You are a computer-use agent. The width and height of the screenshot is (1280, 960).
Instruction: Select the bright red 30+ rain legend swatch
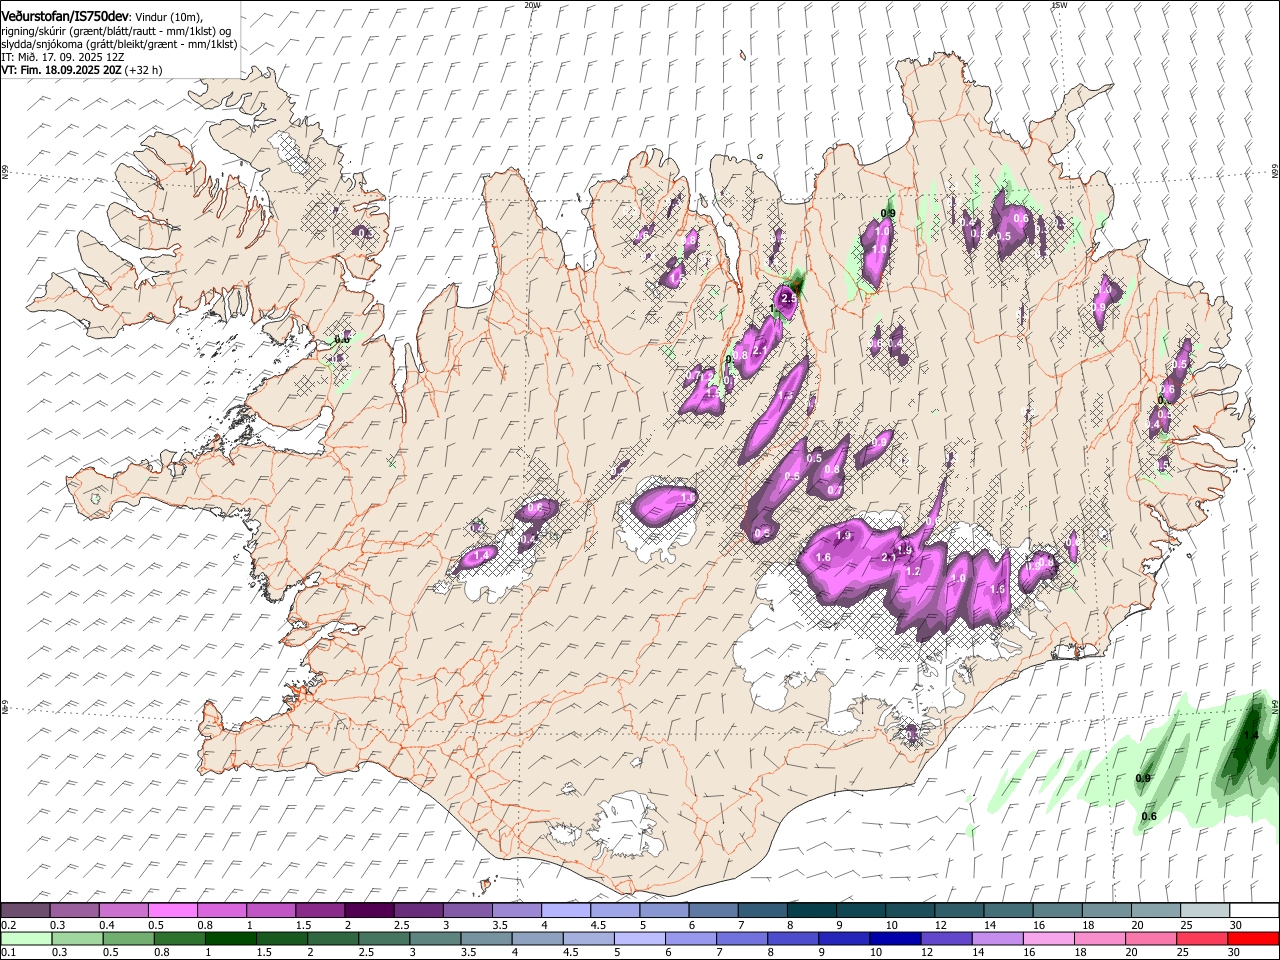pyautogui.click(x=1254, y=938)
